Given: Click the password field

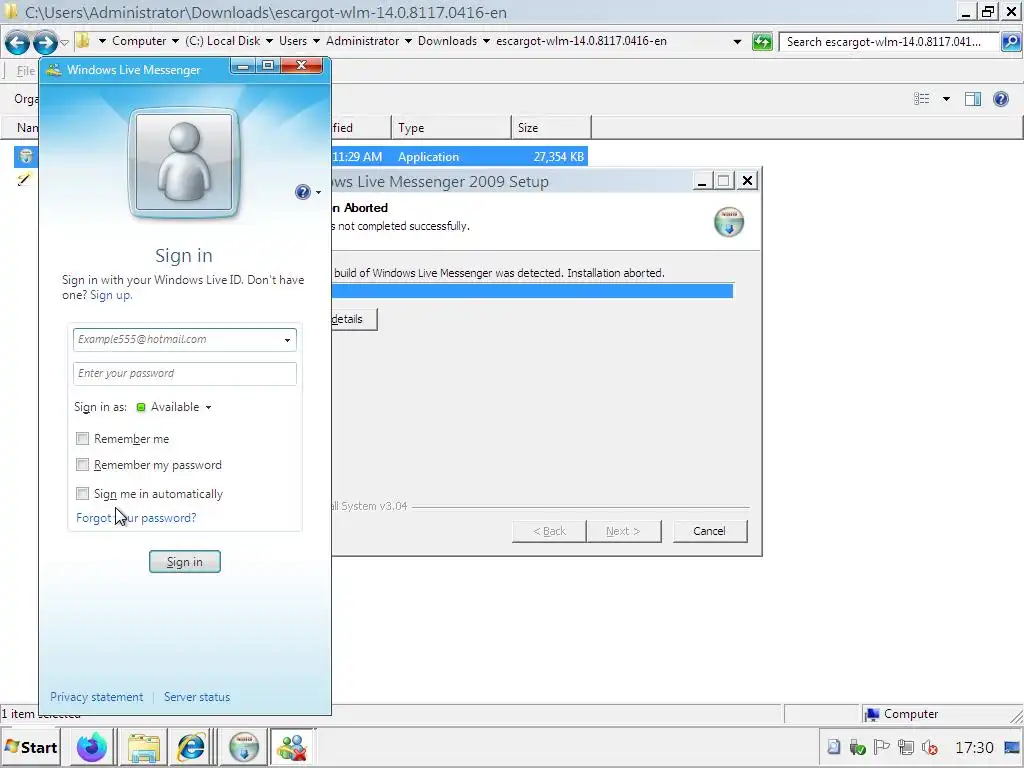Looking at the screenshot, I should (x=185, y=374).
